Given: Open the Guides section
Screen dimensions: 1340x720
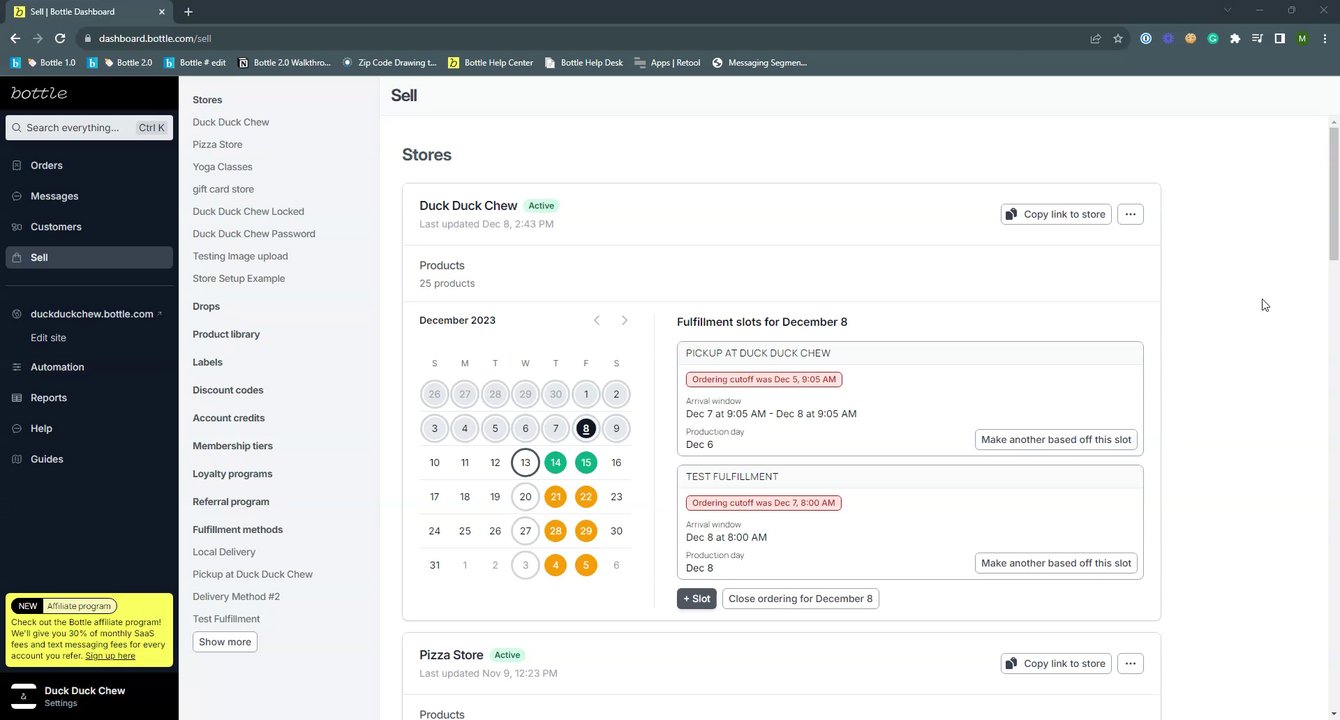Looking at the screenshot, I should click(46, 459).
